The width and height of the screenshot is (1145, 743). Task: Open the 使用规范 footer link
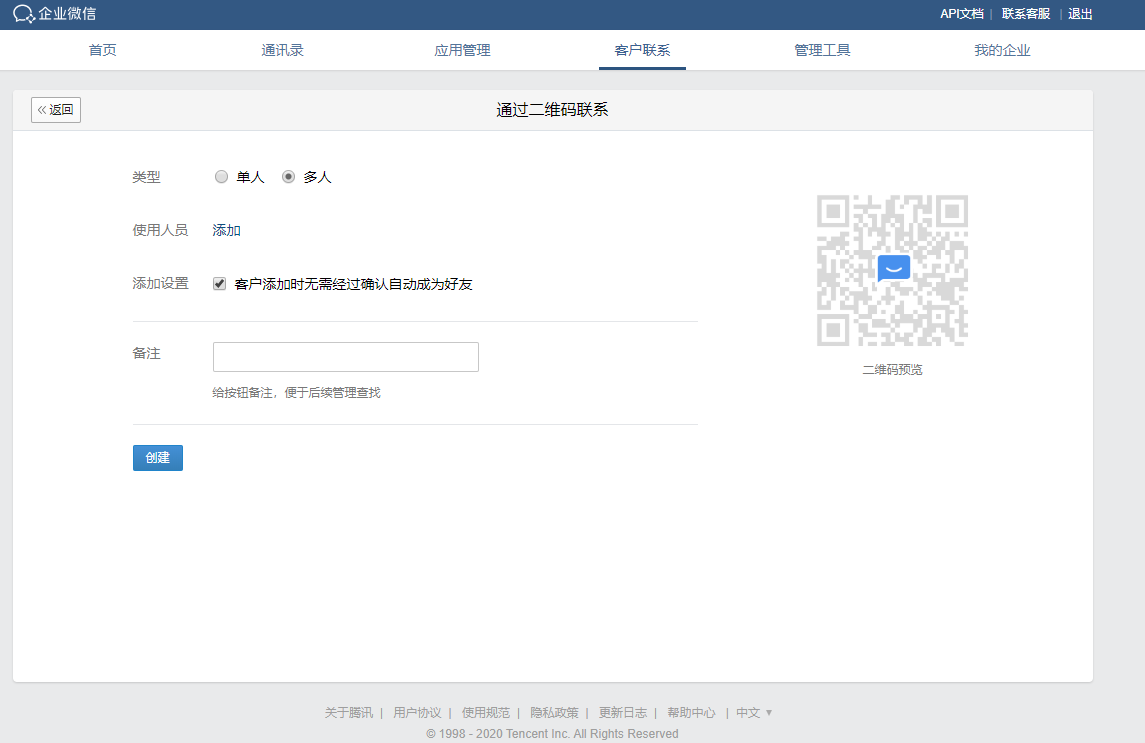[486, 712]
